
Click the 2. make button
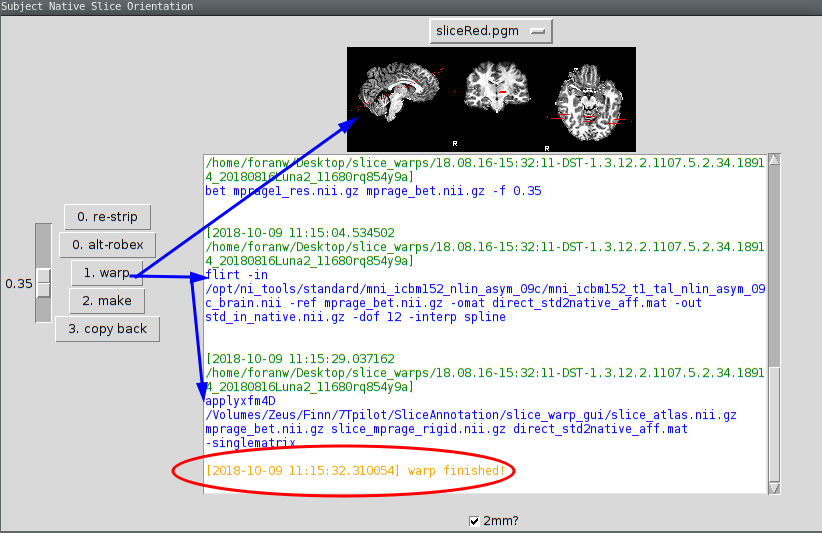pyautogui.click(x=107, y=301)
